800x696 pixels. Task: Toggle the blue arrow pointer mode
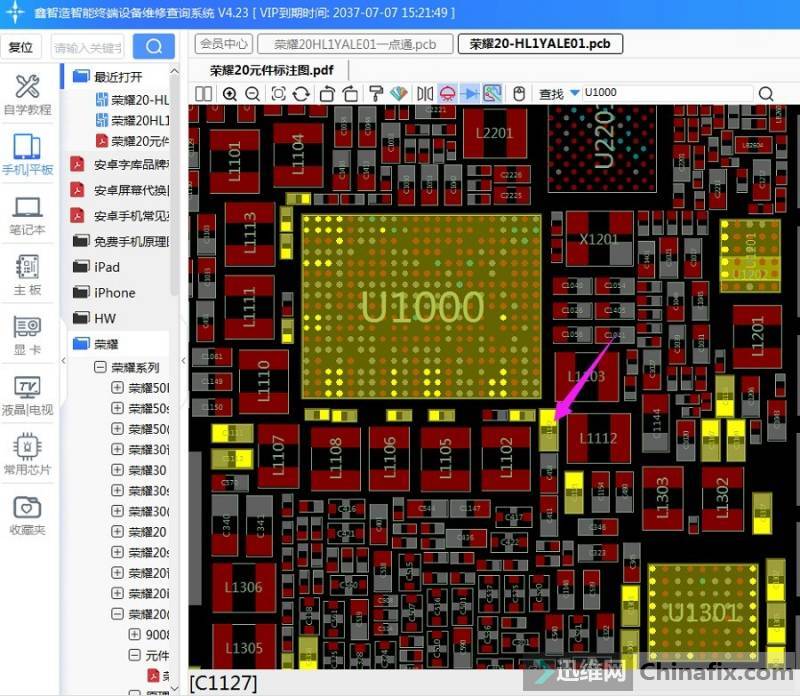pyautogui.click(x=470, y=93)
